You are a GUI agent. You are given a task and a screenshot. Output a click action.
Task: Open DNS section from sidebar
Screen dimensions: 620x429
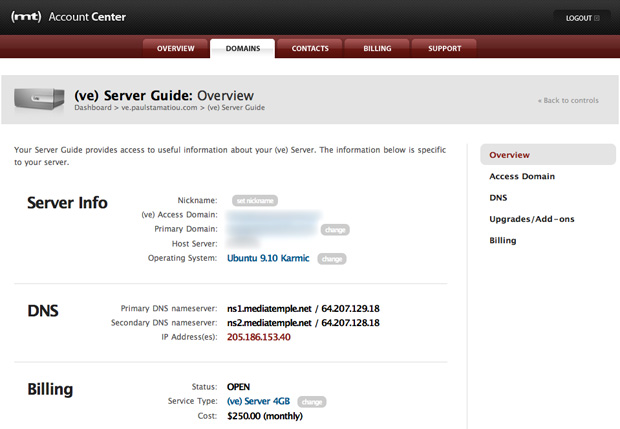[x=498, y=198]
